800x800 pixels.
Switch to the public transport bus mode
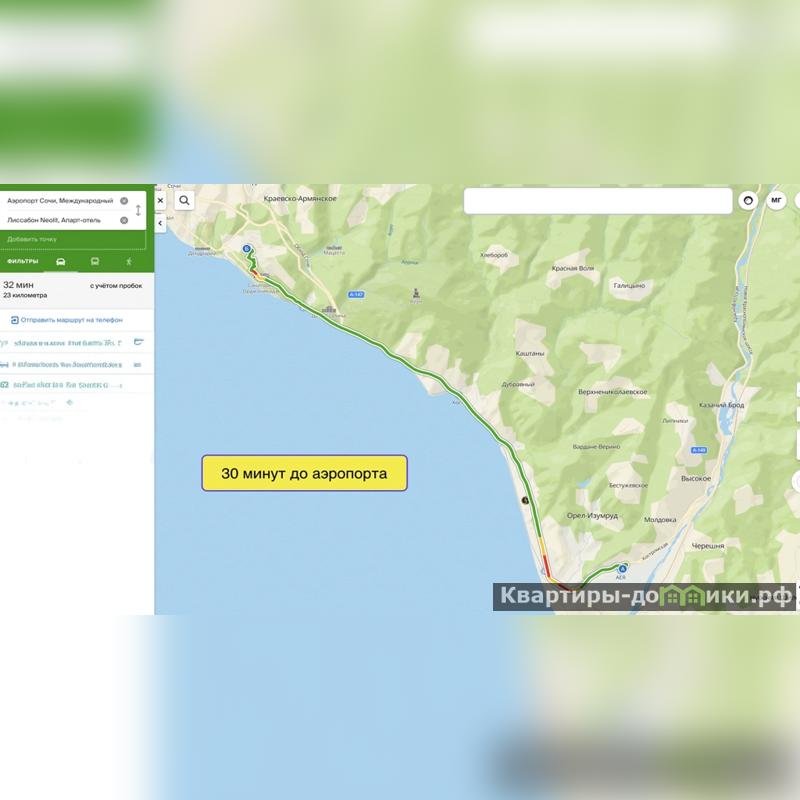tap(95, 262)
